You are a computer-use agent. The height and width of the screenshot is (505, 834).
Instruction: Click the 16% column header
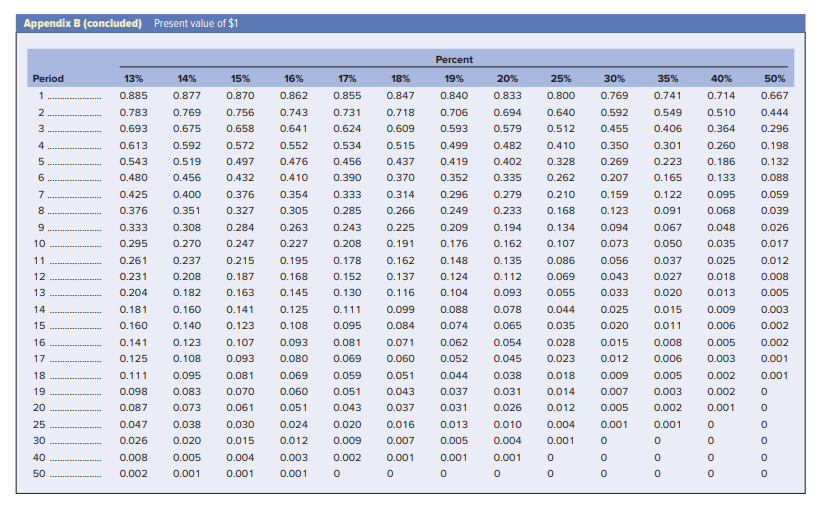(x=294, y=79)
